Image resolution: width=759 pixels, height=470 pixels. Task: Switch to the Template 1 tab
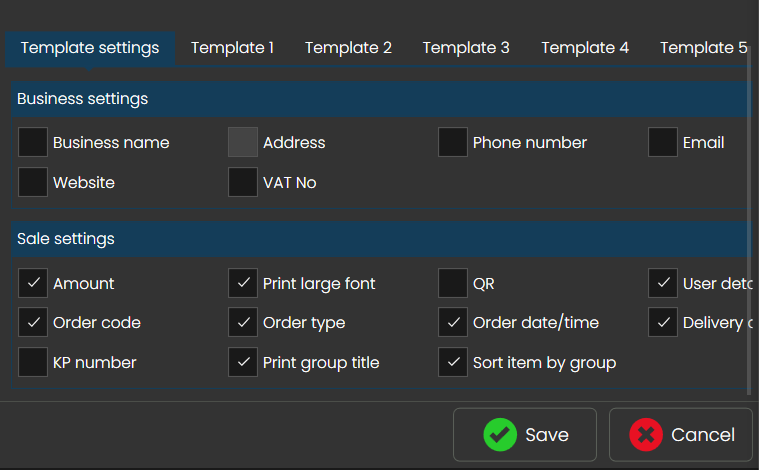click(x=232, y=48)
